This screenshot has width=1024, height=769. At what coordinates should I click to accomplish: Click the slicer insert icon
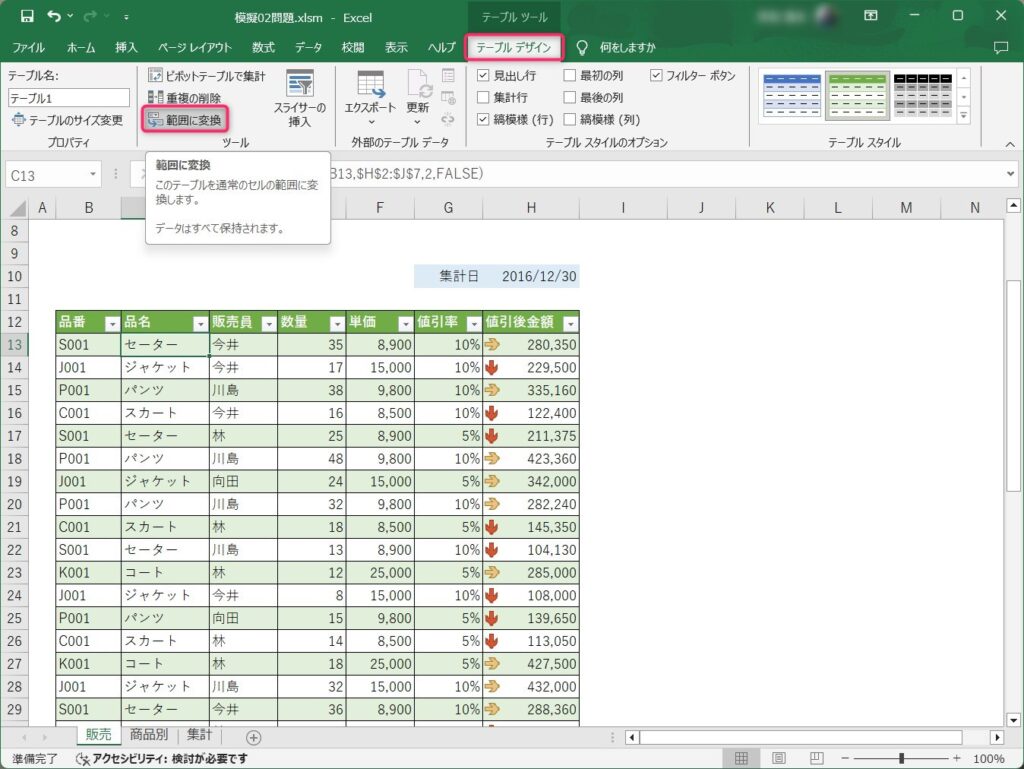tap(299, 86)
